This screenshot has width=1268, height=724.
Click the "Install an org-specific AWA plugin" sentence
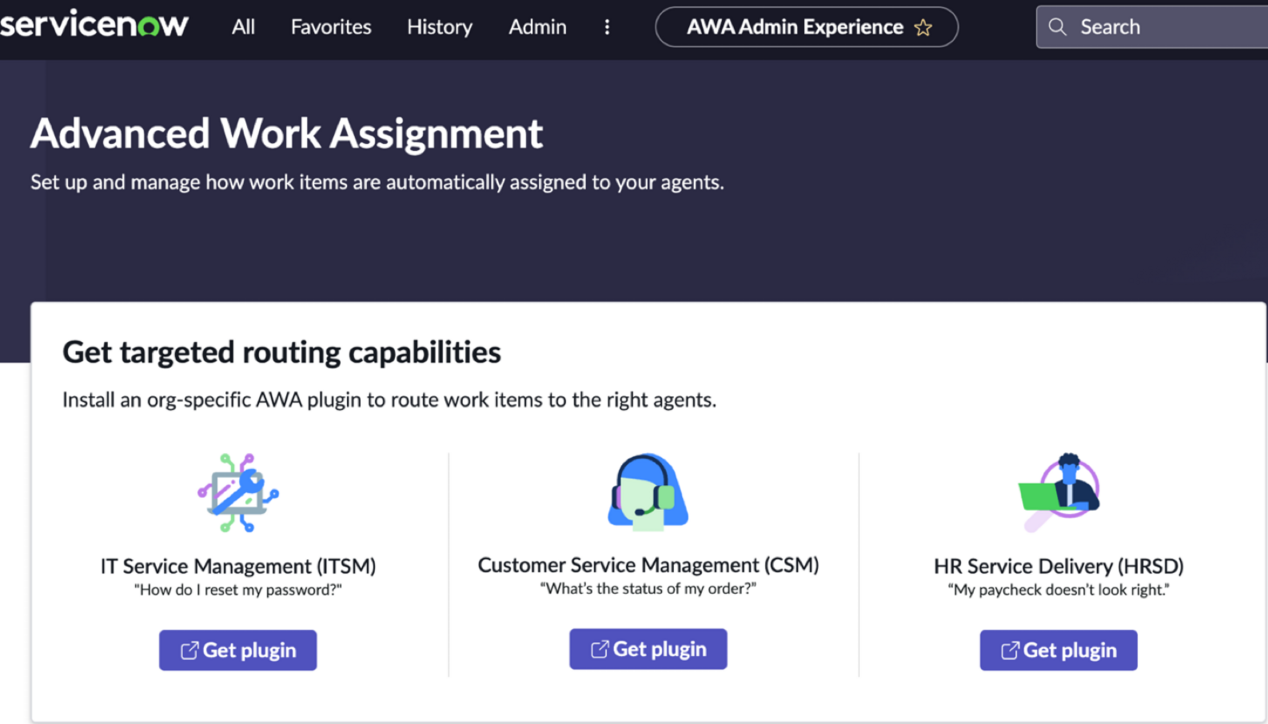click(389, 400)
